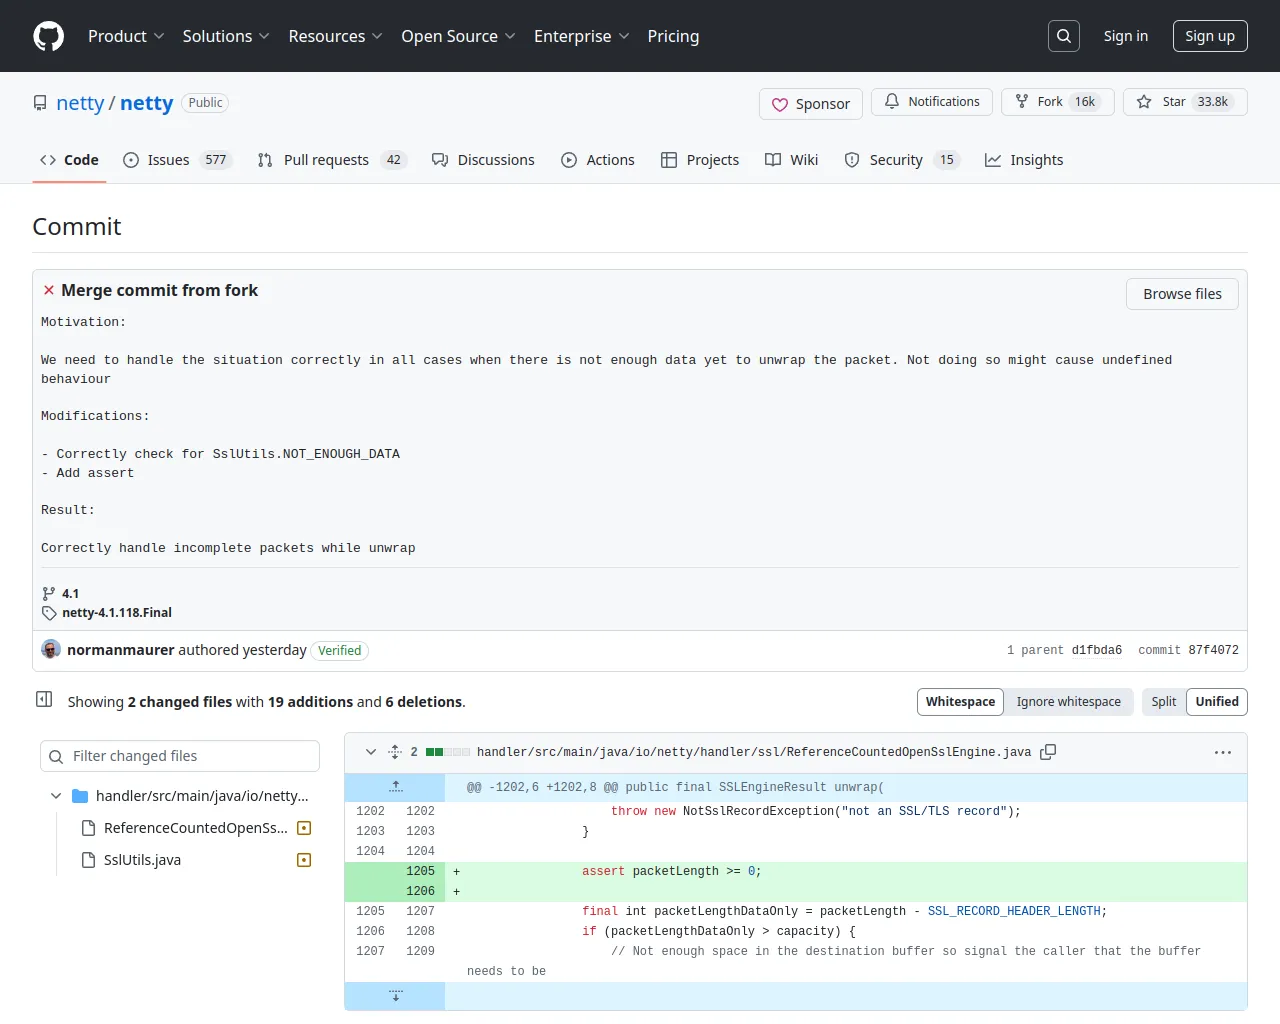Open the Product dropdown menu
The width and height of the screenshot is (1280, 1024).
126,36
